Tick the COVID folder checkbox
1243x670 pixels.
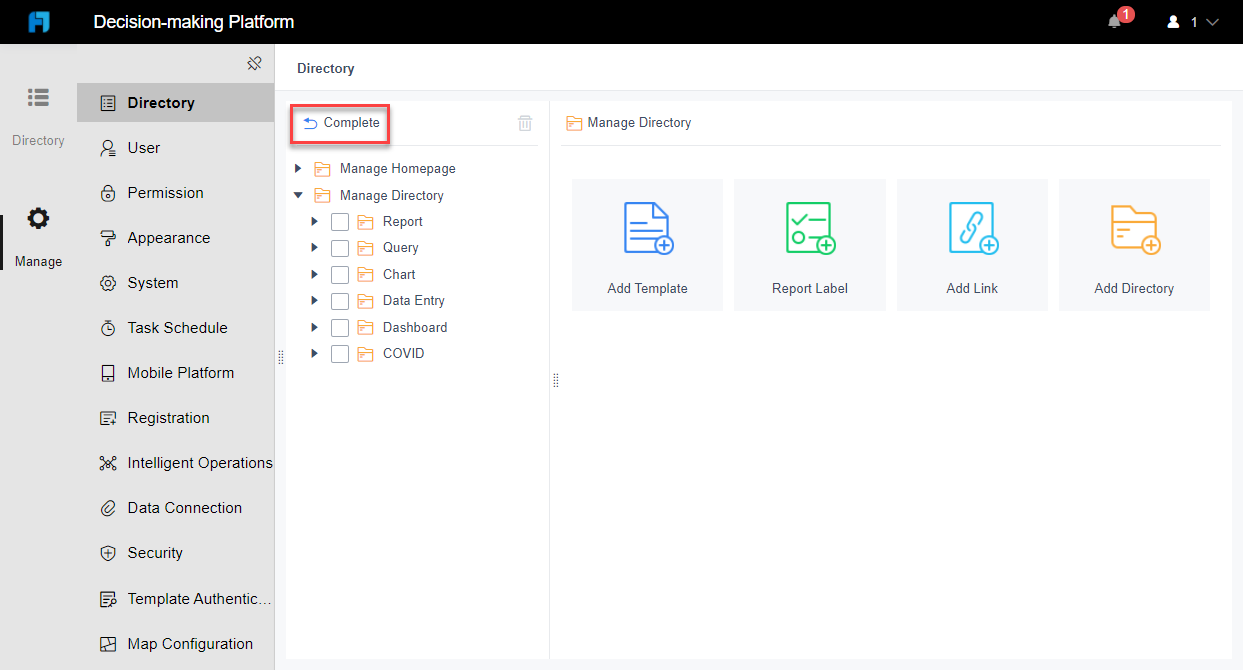pos(340,354)
